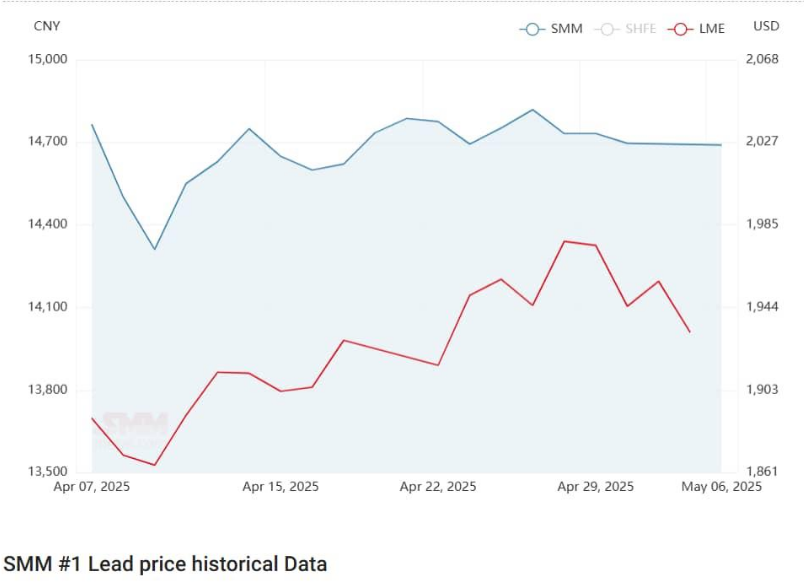This screenshot has height=583, width=804.
Task: Click the Apr 07, 2025 date label
Action: tap(91, 487)
